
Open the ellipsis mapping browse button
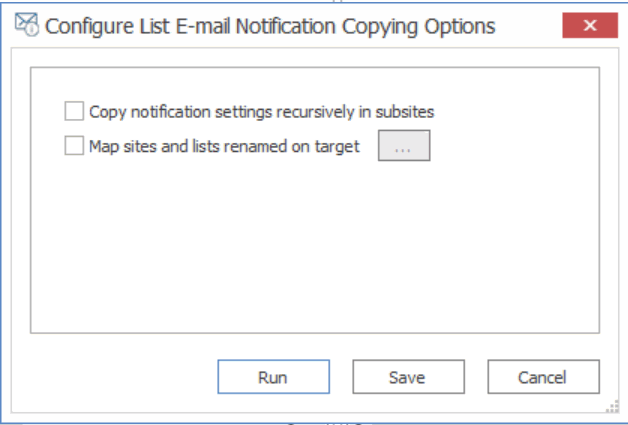tap(403, 147)
